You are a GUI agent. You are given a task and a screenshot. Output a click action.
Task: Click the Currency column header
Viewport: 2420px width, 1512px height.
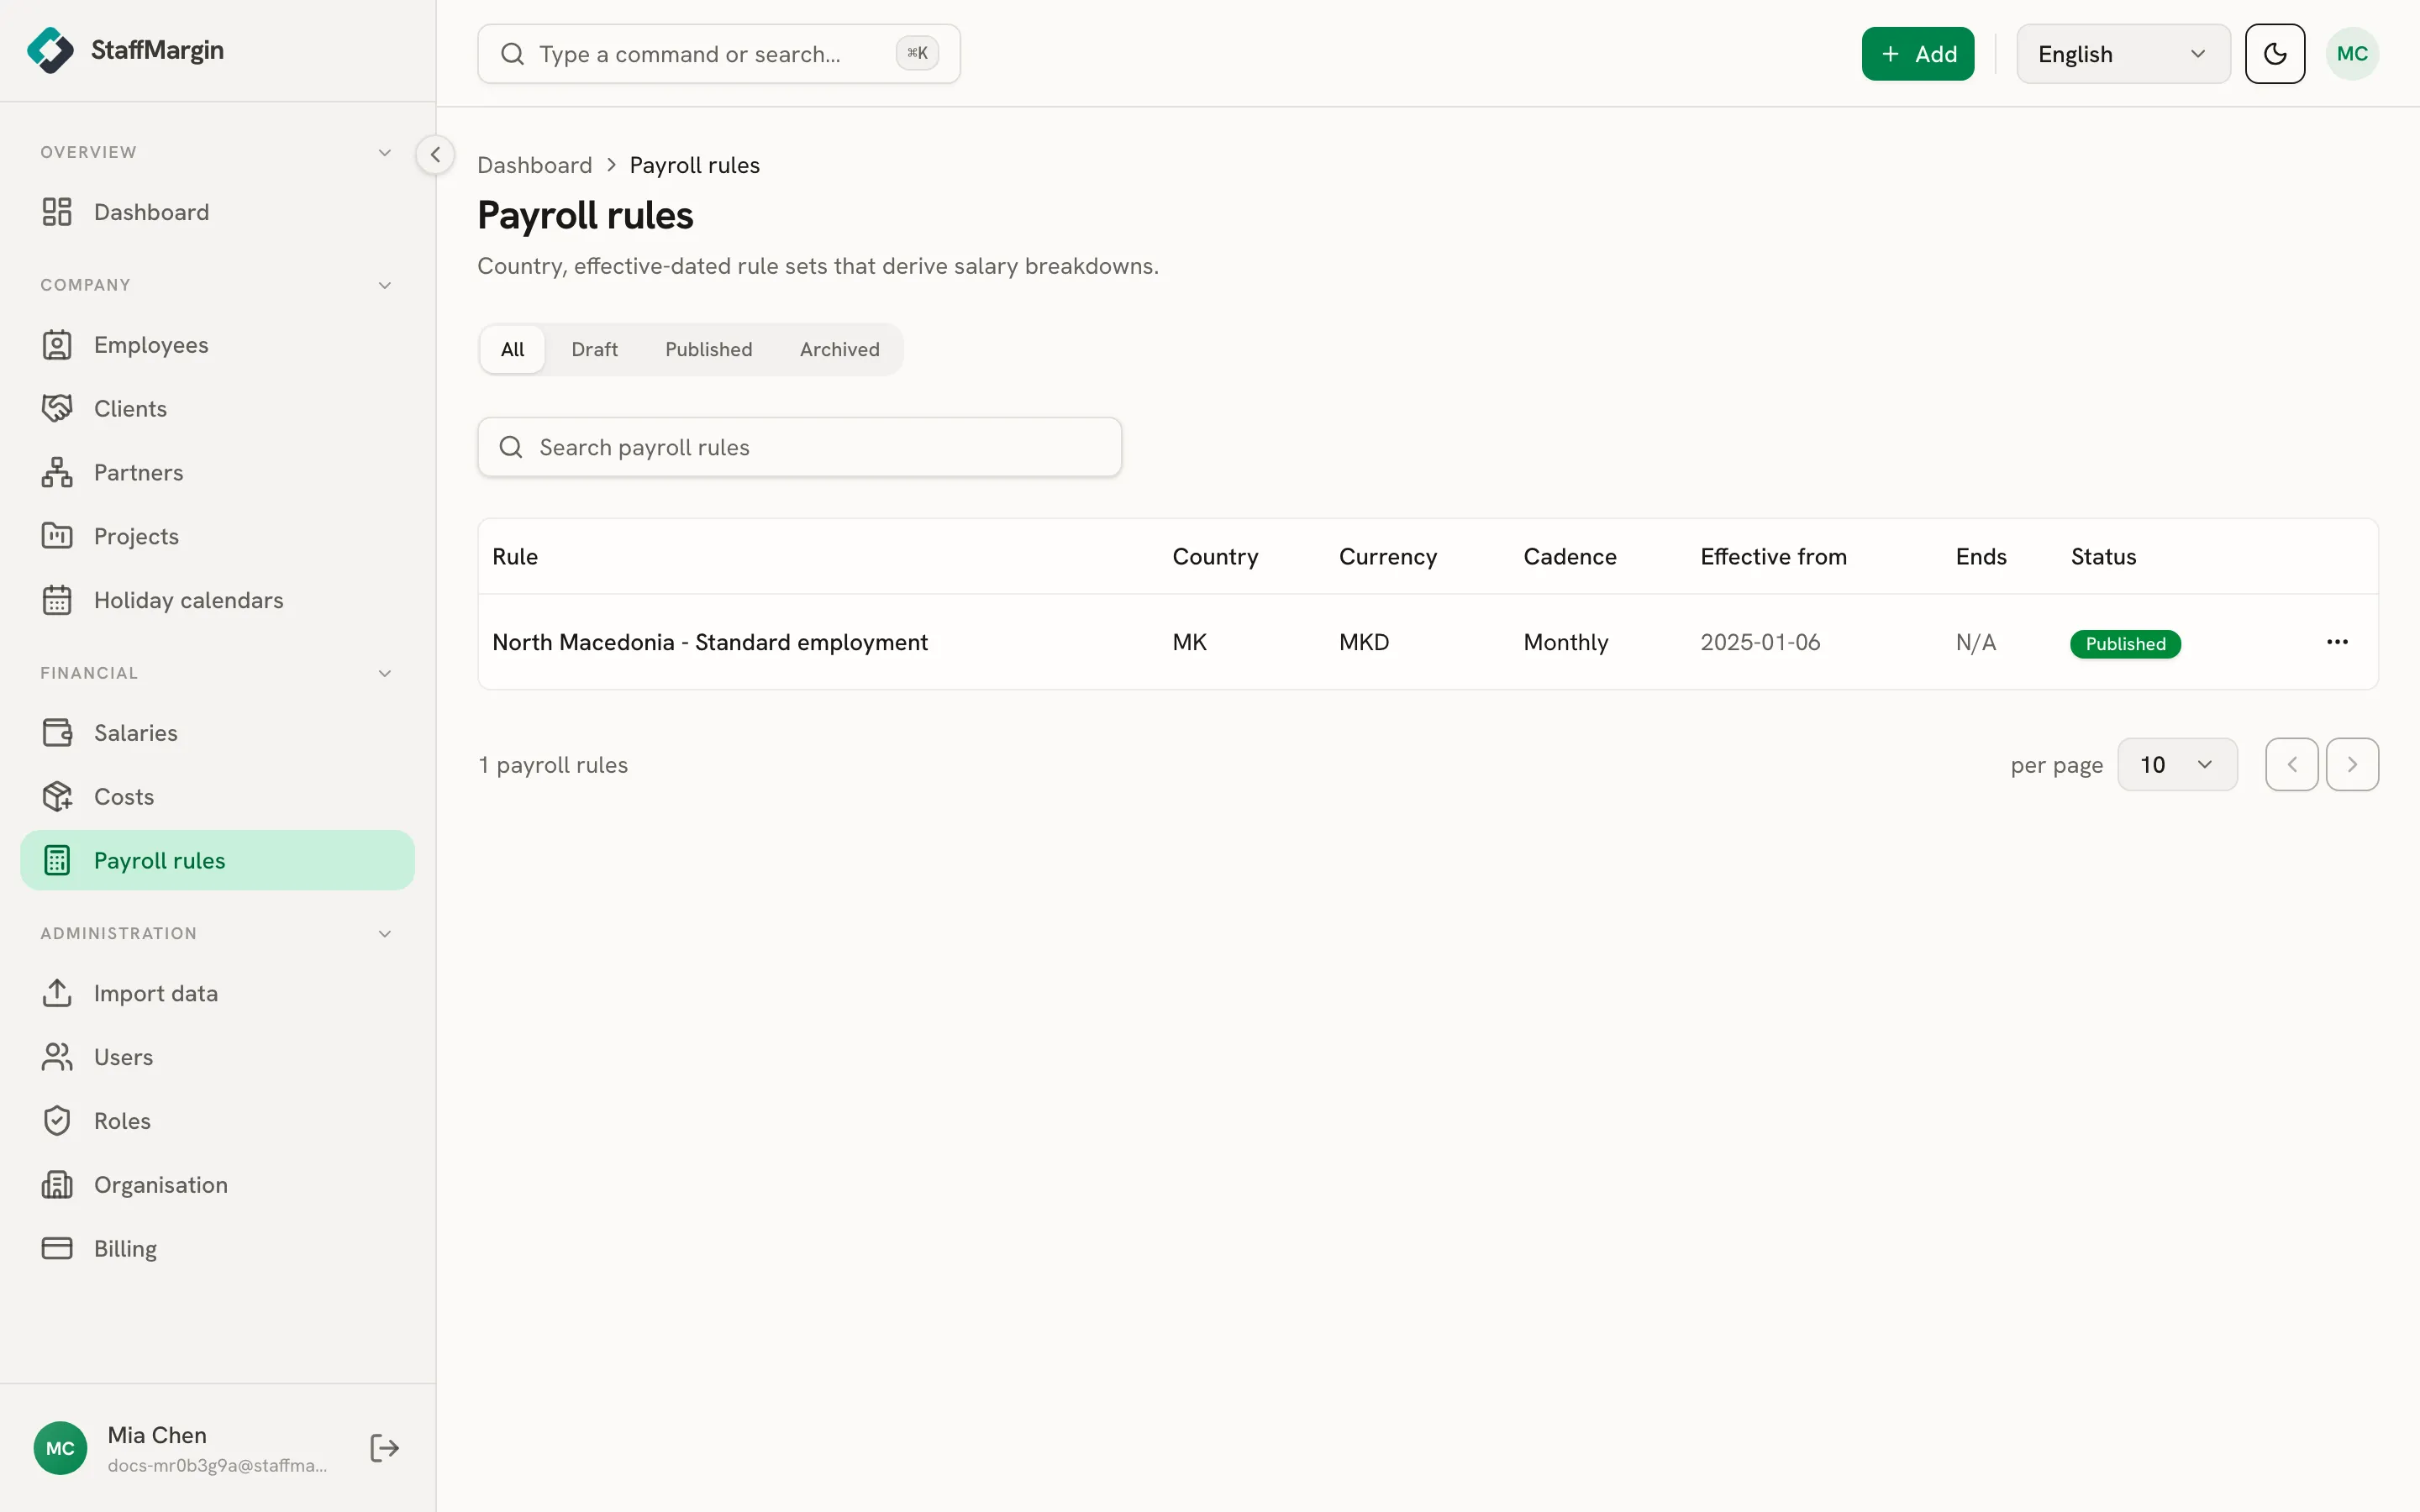tap(1387, 557)
